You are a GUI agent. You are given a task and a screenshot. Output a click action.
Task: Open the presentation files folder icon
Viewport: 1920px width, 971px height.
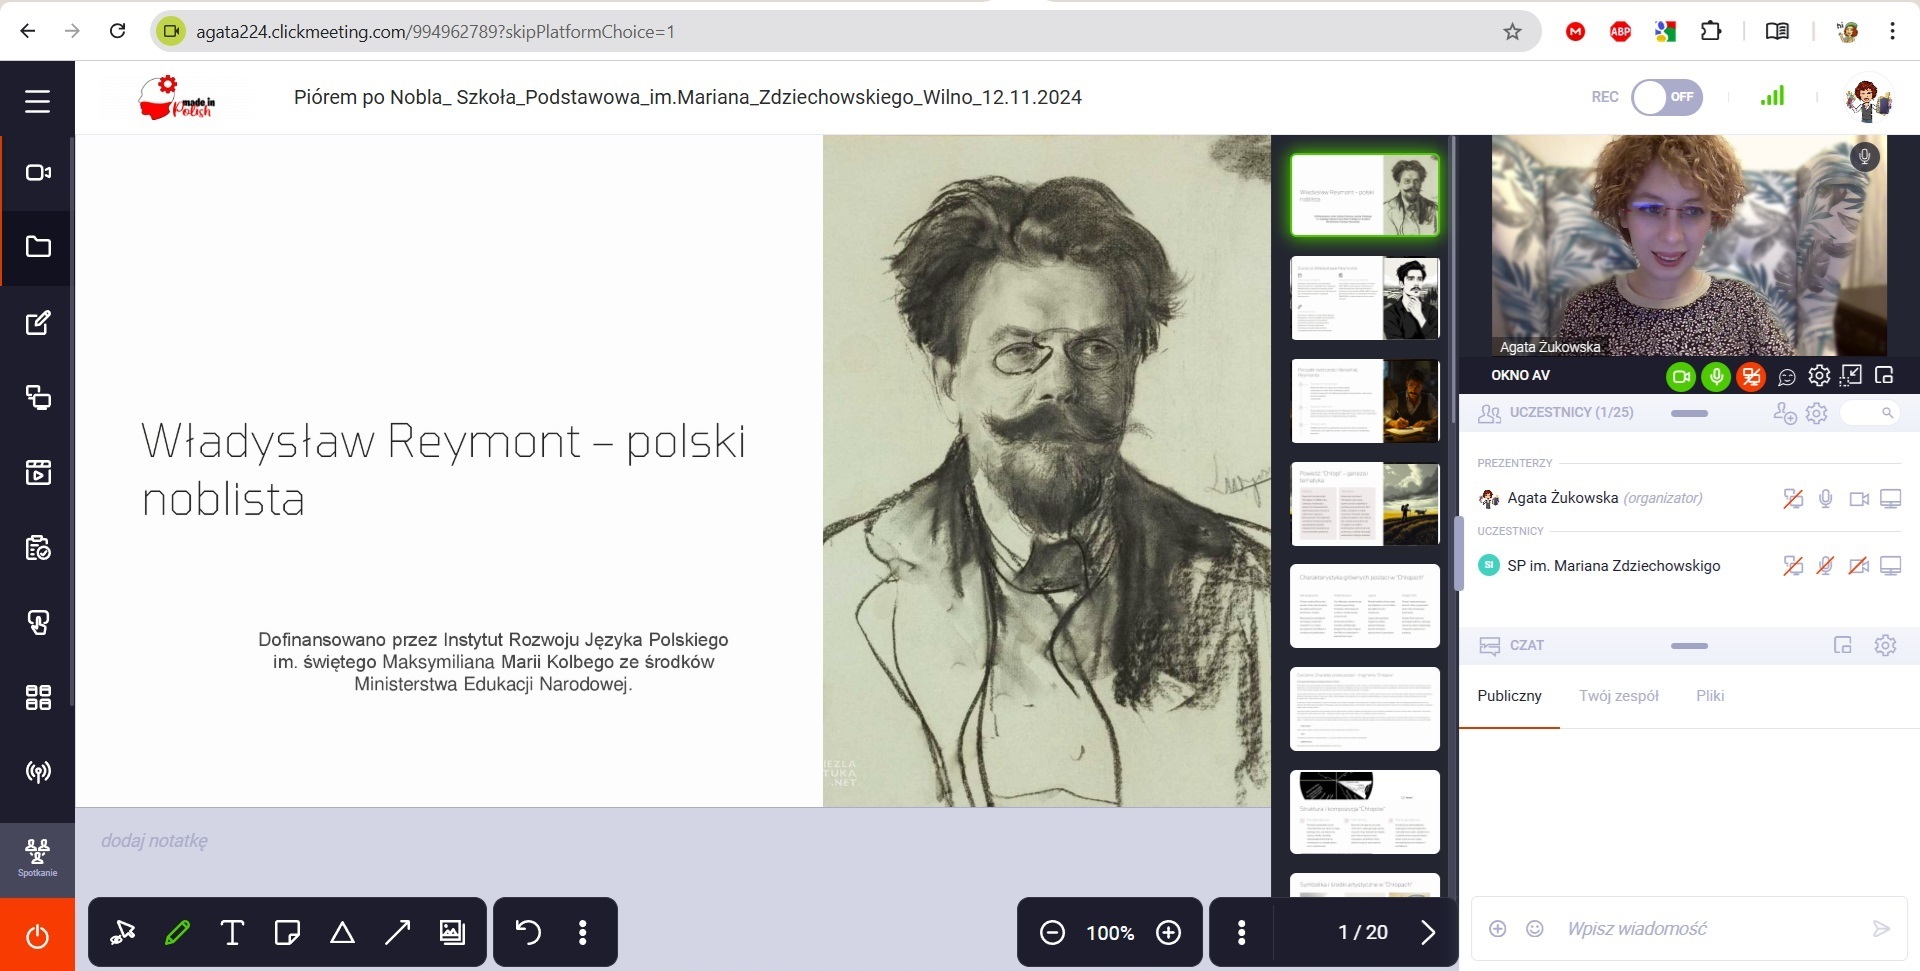pos(37,247)
